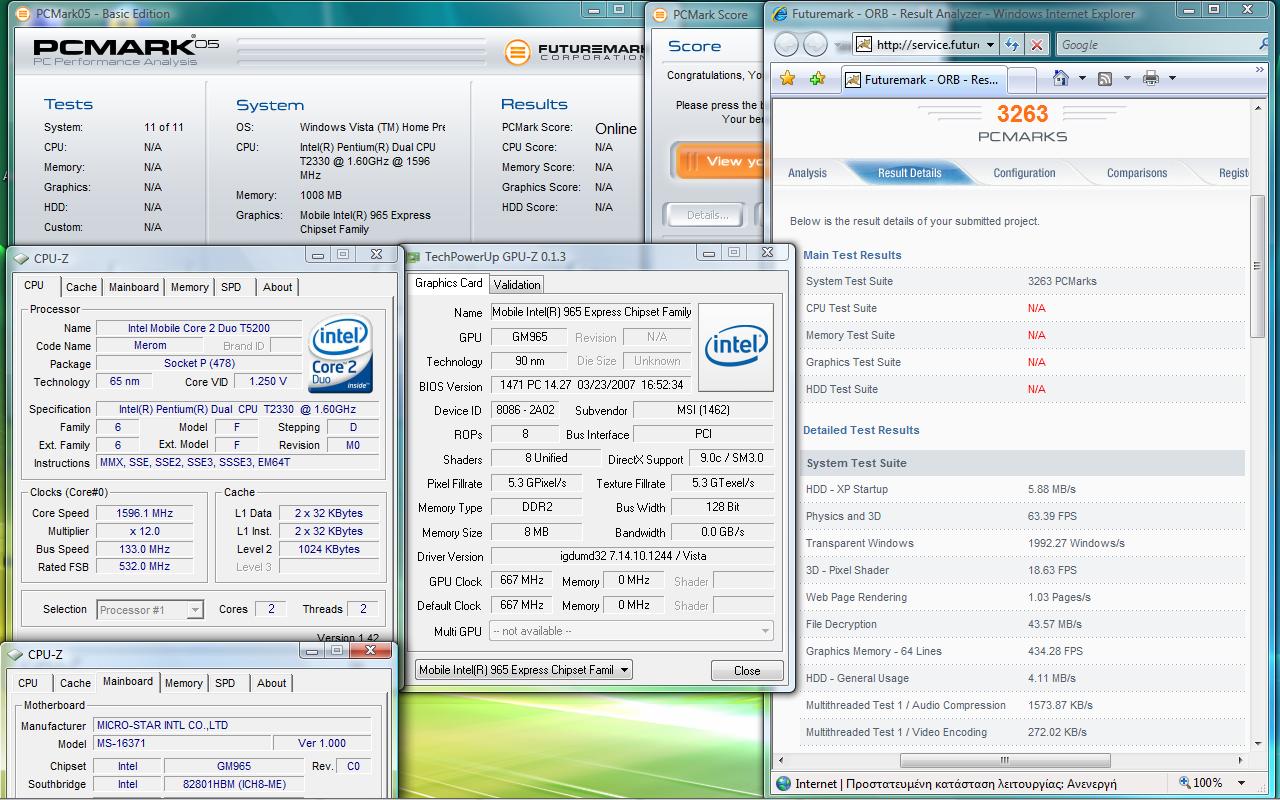Click the Internet Explorer title bar icon
Image resolution: width=1280 pixels, height=800 pixels.
[779, 14]
